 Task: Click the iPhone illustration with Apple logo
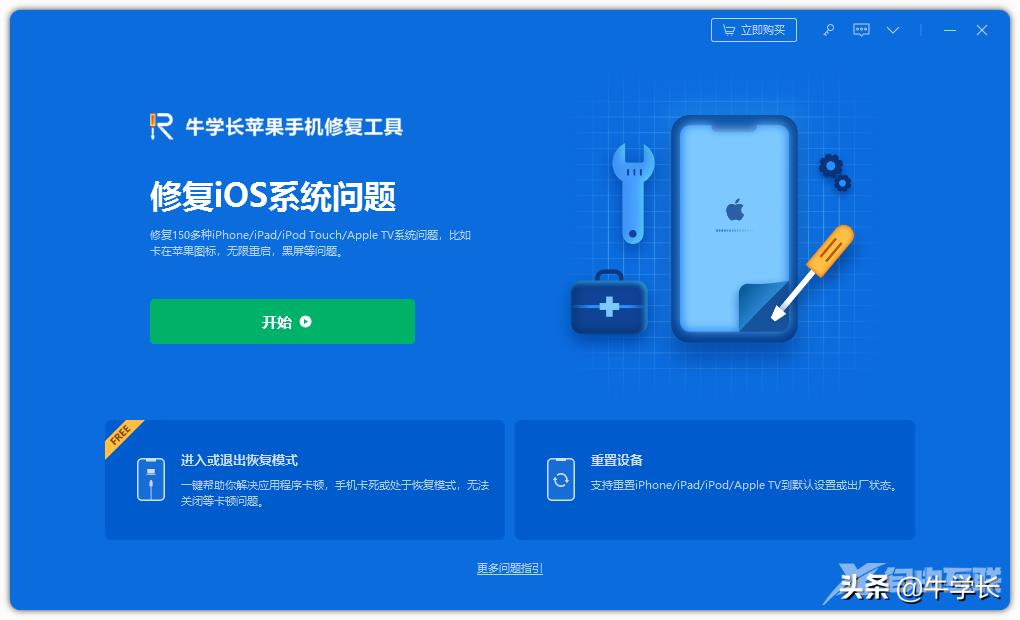point(734,228)
